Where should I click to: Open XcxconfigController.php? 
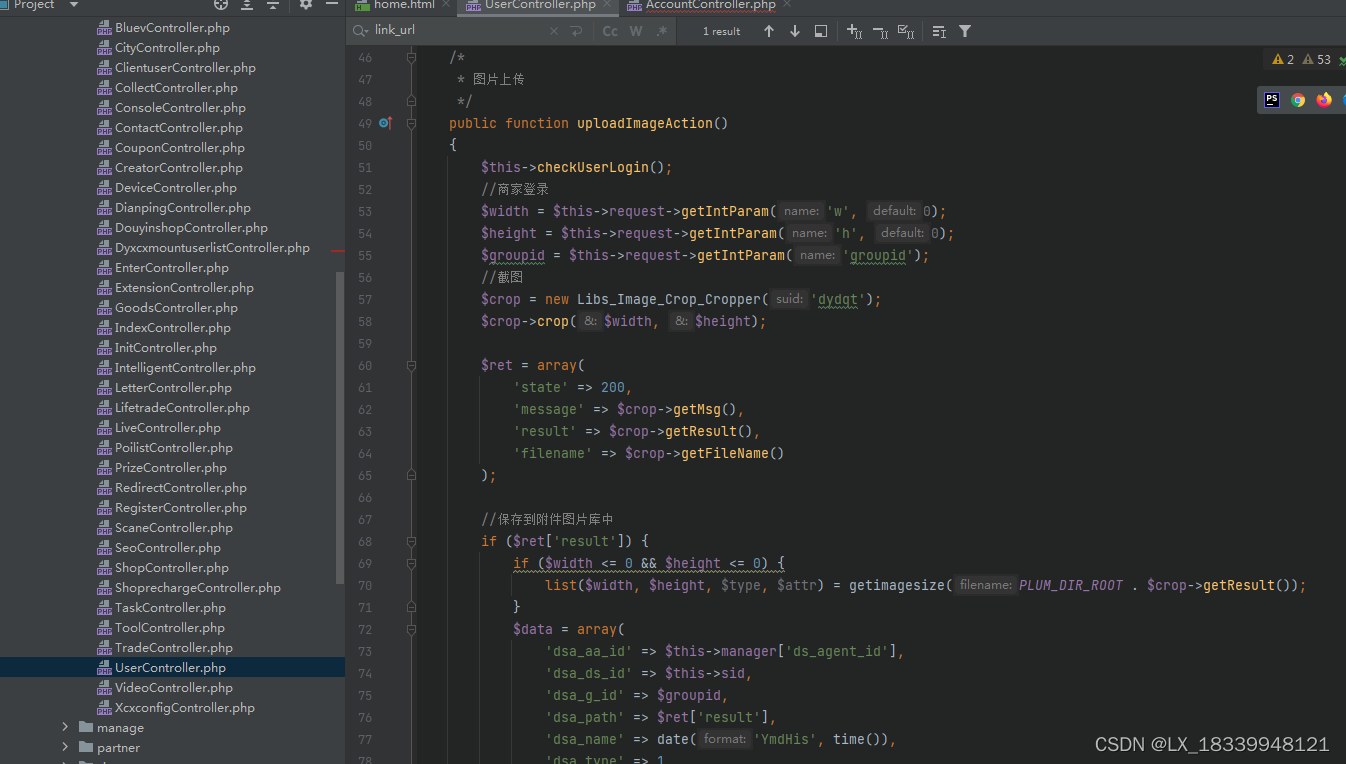pos(184,707)
